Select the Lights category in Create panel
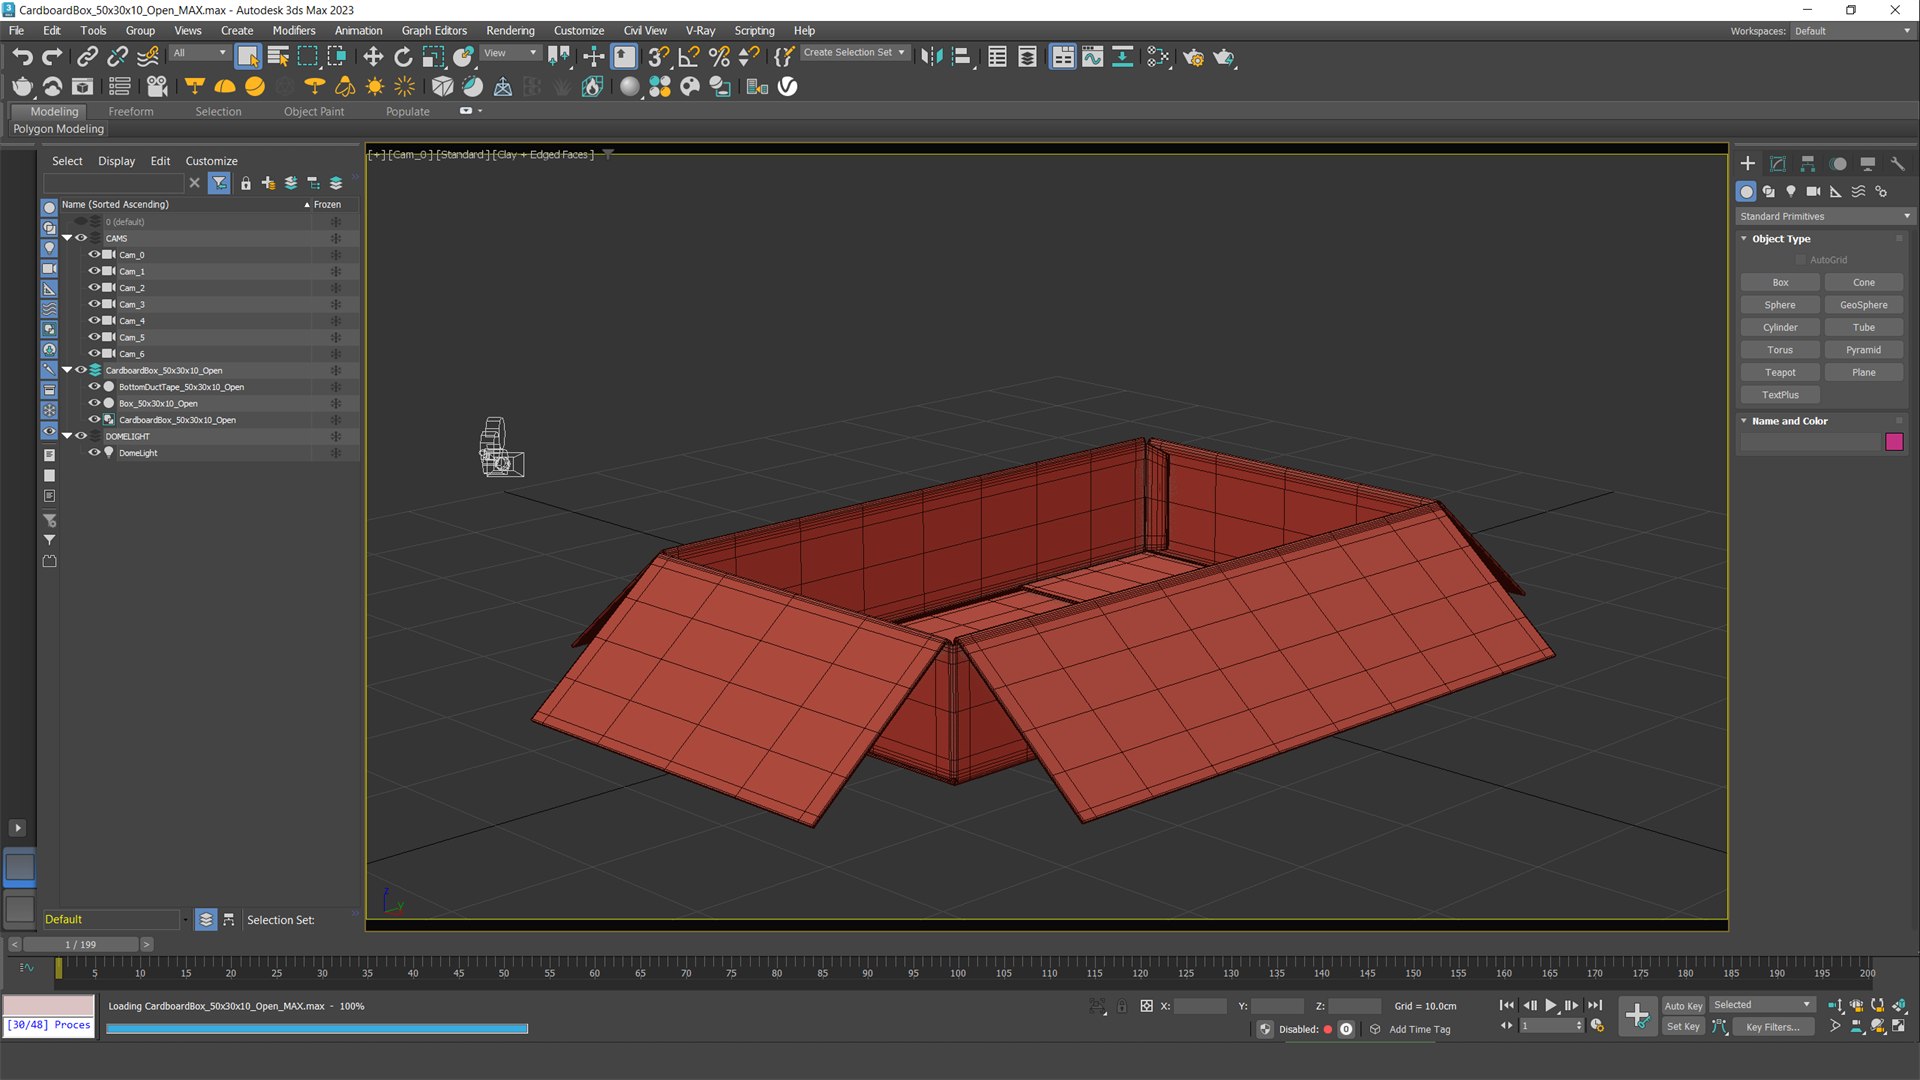 (1791, 191)
